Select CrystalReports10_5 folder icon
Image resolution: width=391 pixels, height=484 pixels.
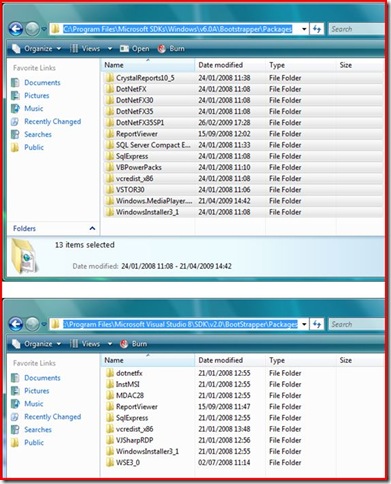[x=109, y=78]
